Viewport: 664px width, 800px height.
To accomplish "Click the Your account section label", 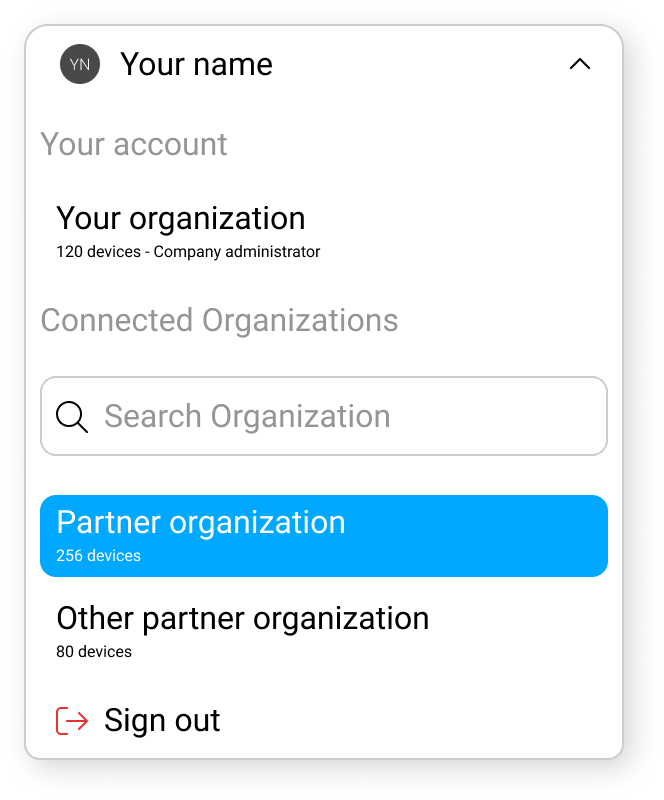I will click(134, 144).
